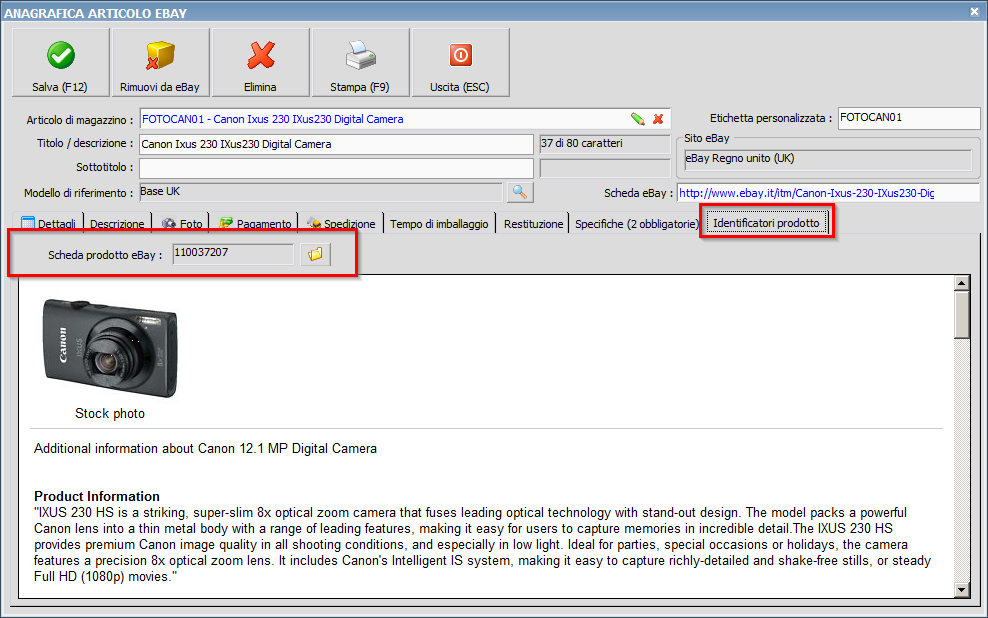Click Elimina red X button
This screenshot has width=988, height=618.
(260, 62)
